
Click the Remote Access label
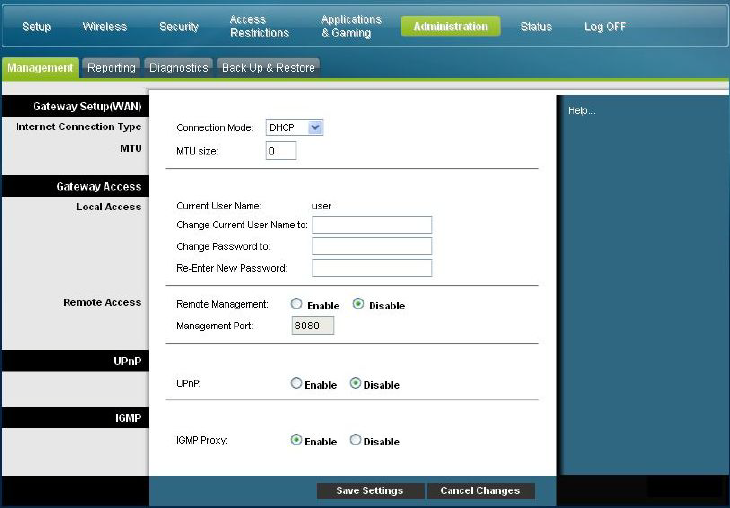click(x=102, y=302)
